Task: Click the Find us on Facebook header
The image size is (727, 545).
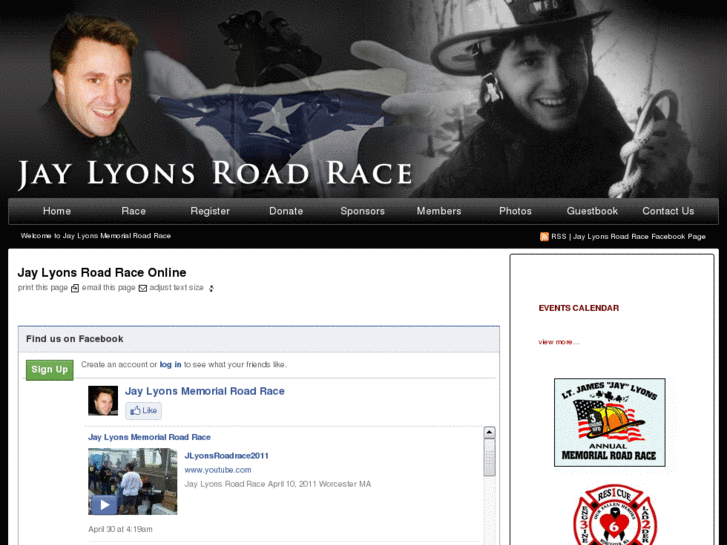Action: coord(75,339)
